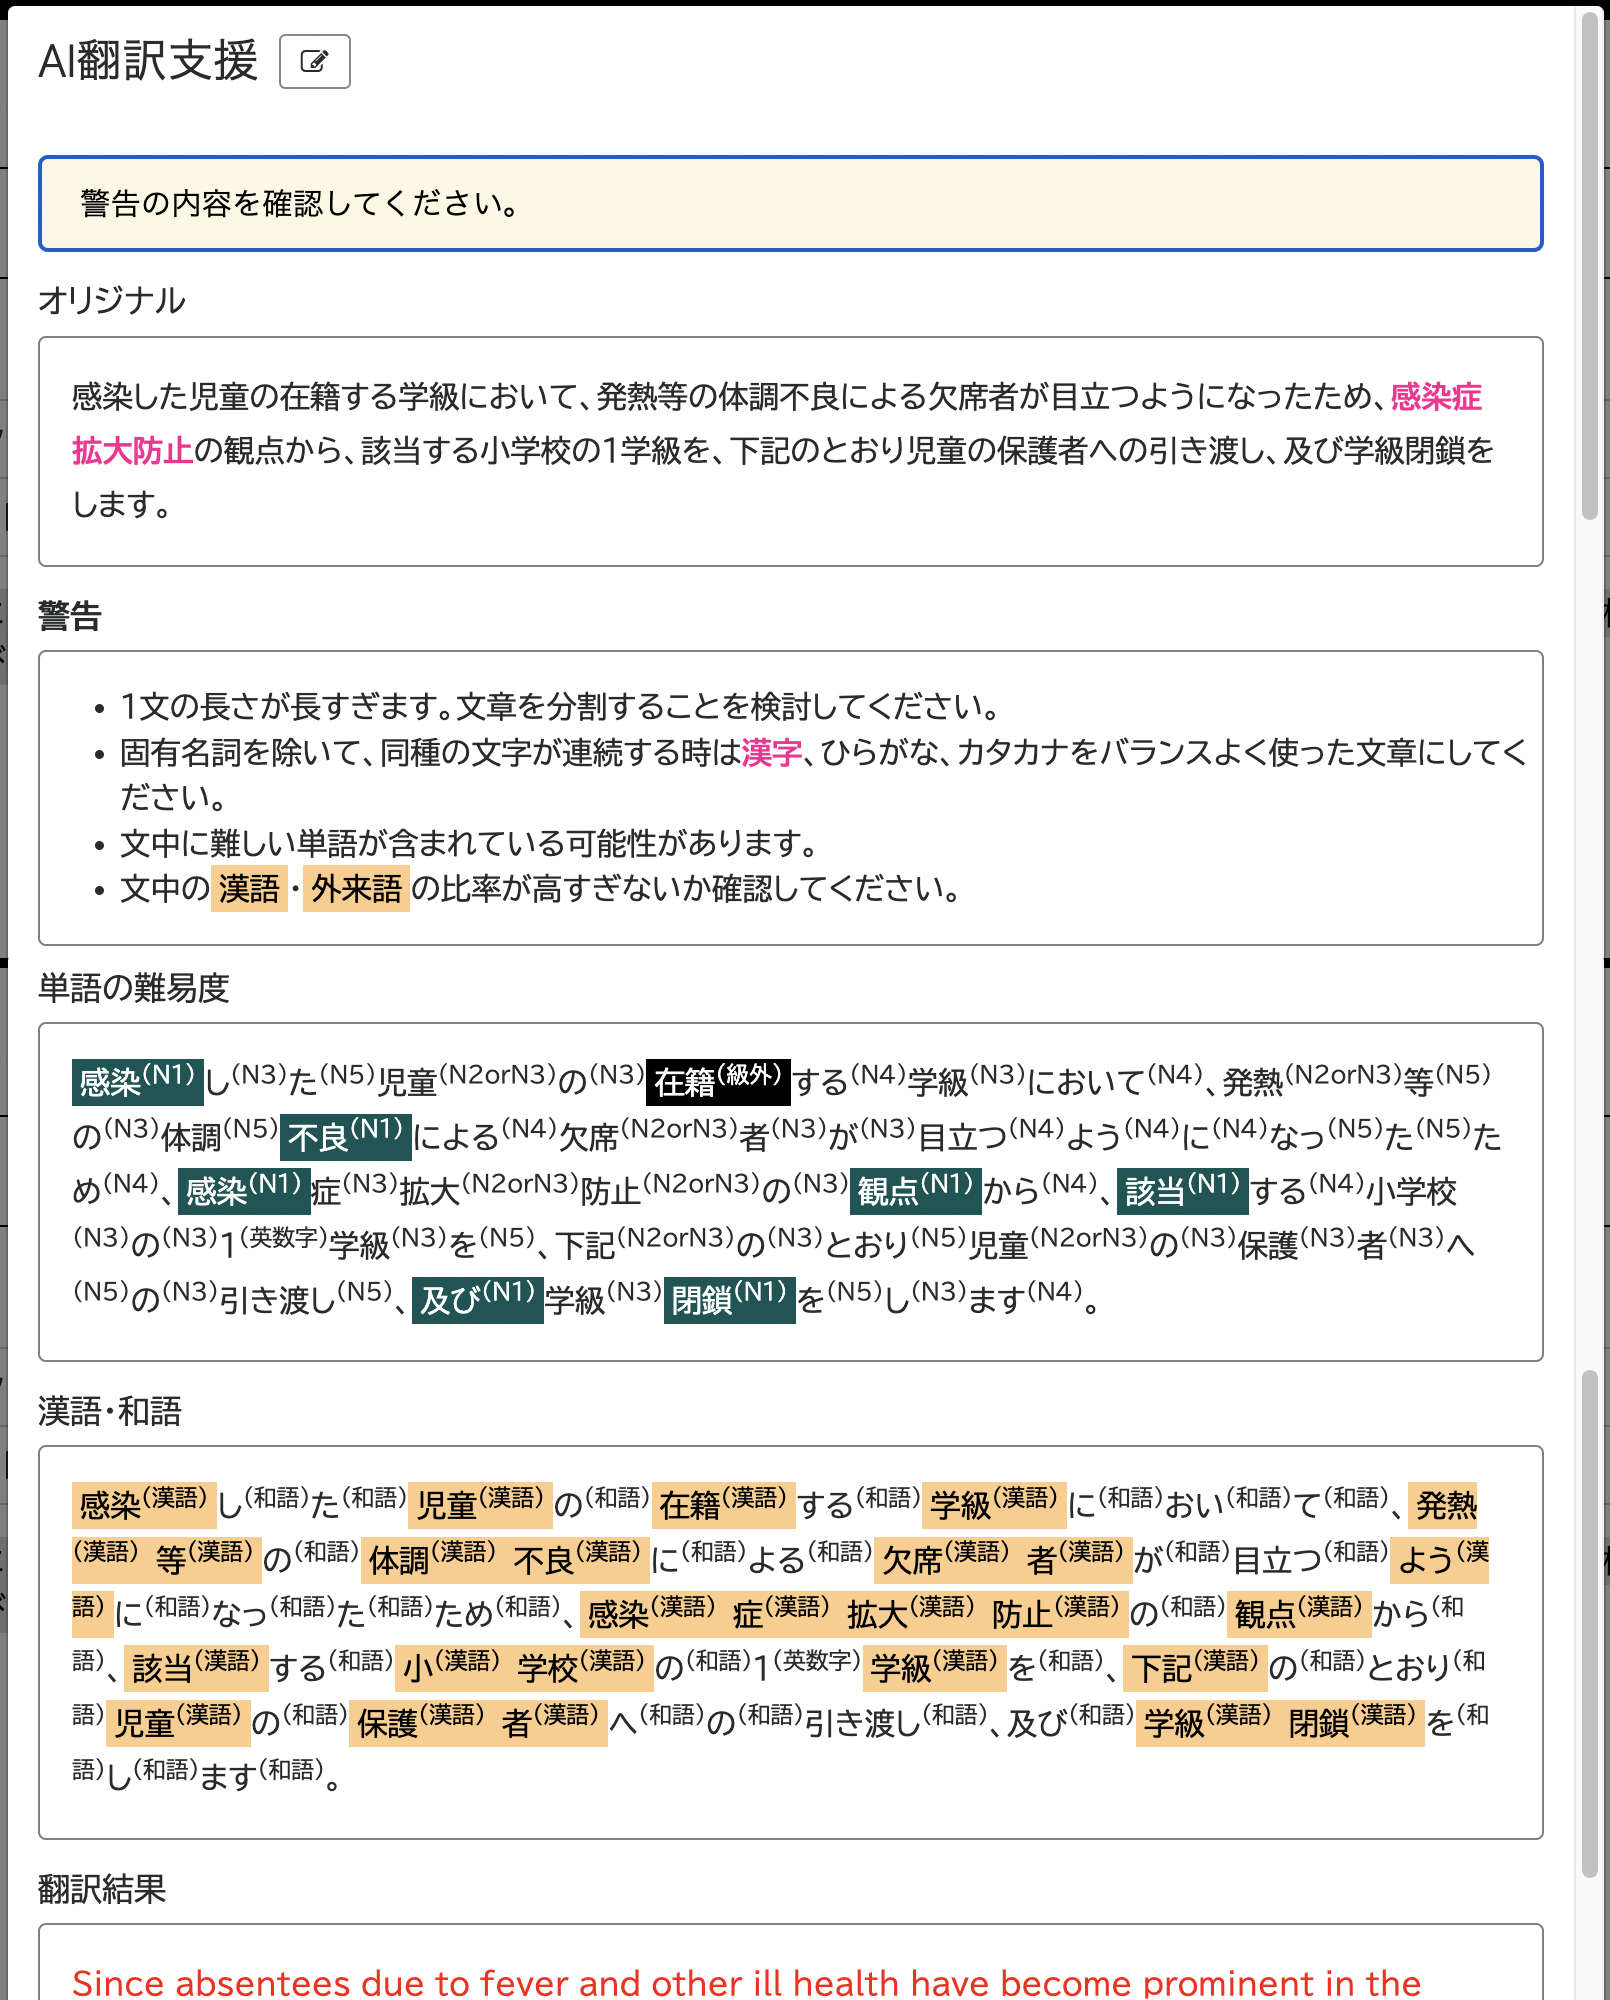Click the 警告 section heading

click(x=70, y=616)
